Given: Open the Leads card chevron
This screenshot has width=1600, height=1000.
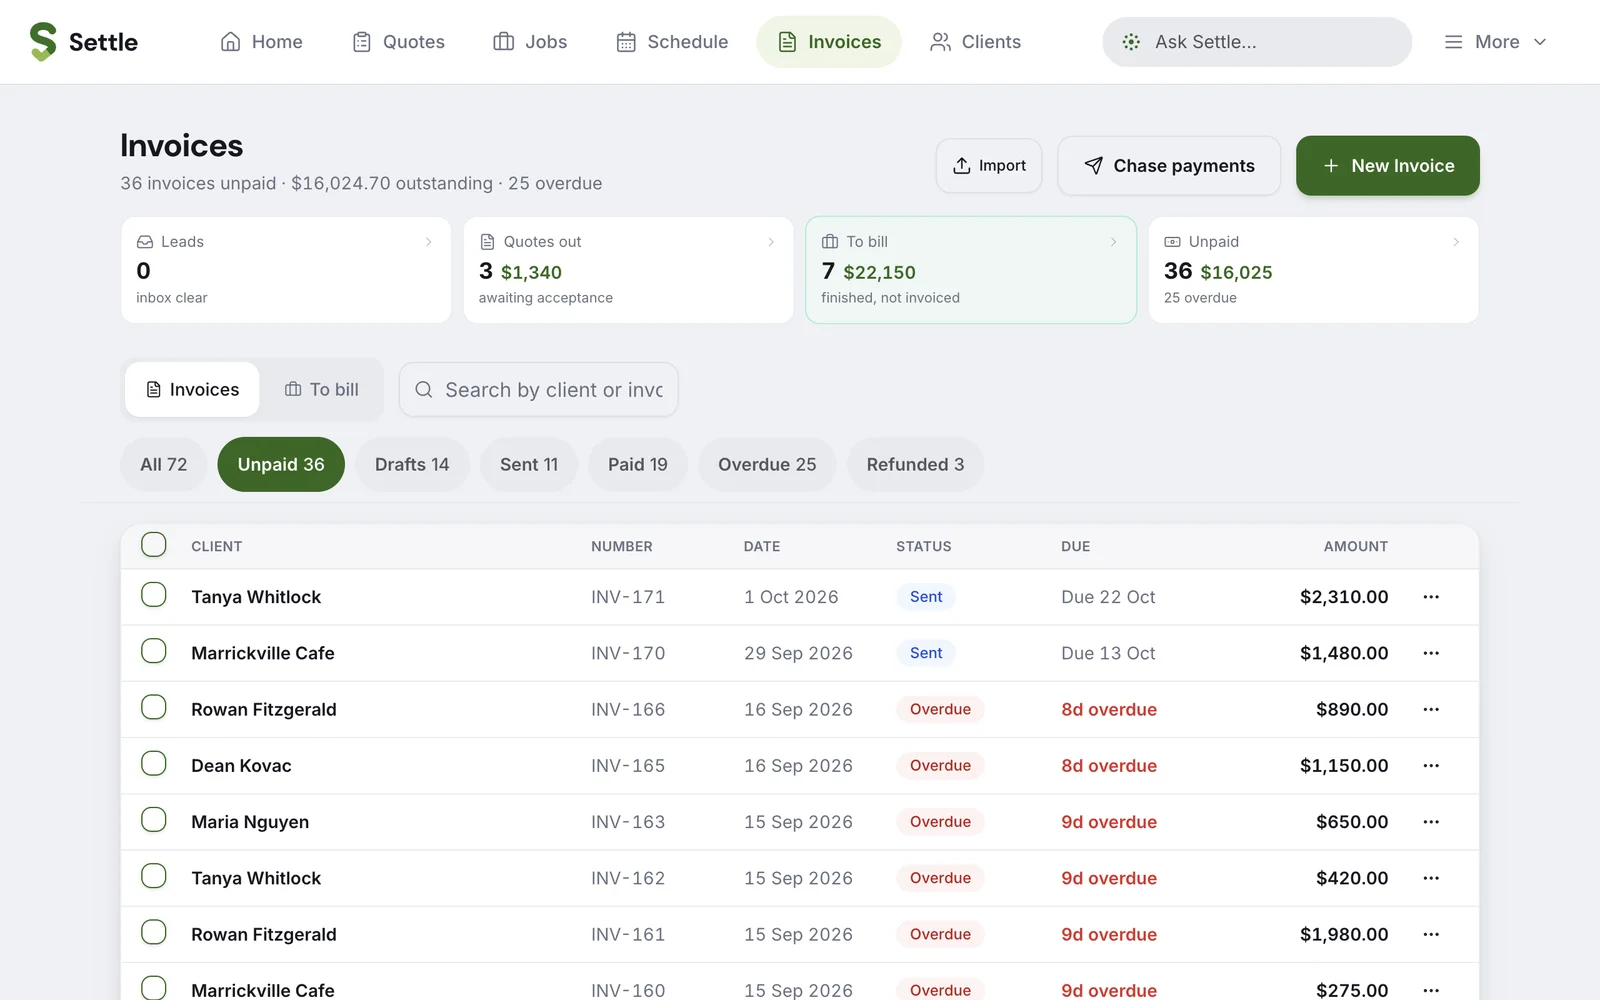Looking at the screenshot, I should (x=429, y=242).
